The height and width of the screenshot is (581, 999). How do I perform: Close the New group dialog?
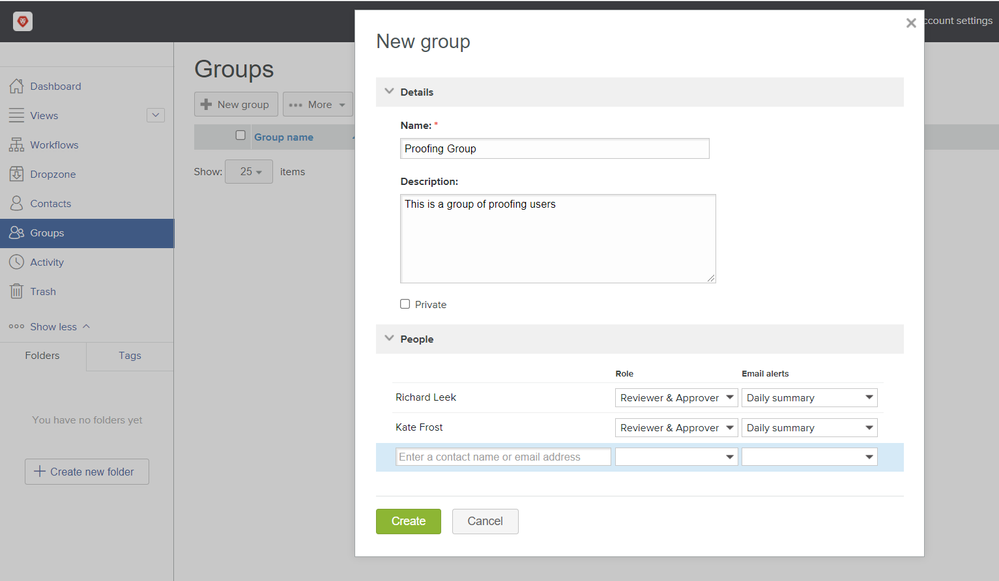[x=910, y=23]
